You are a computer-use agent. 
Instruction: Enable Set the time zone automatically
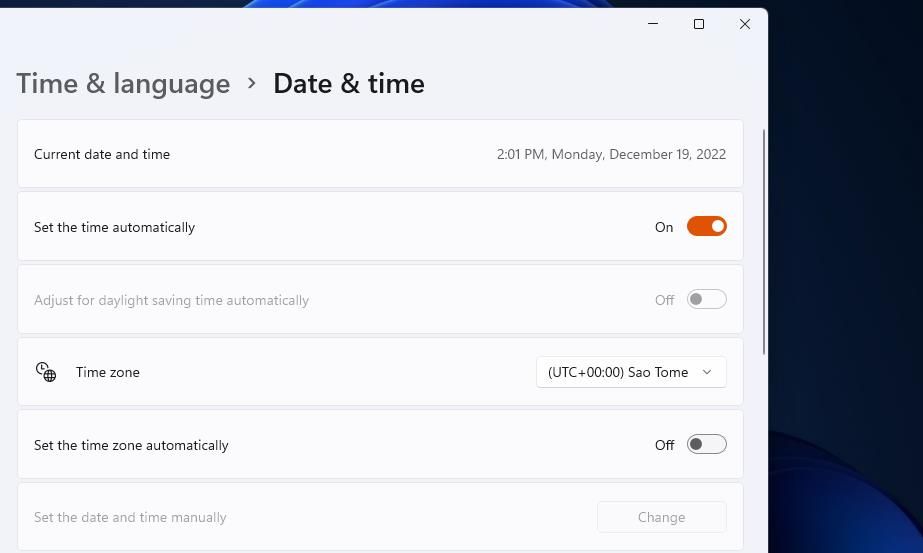click(706, 445)
